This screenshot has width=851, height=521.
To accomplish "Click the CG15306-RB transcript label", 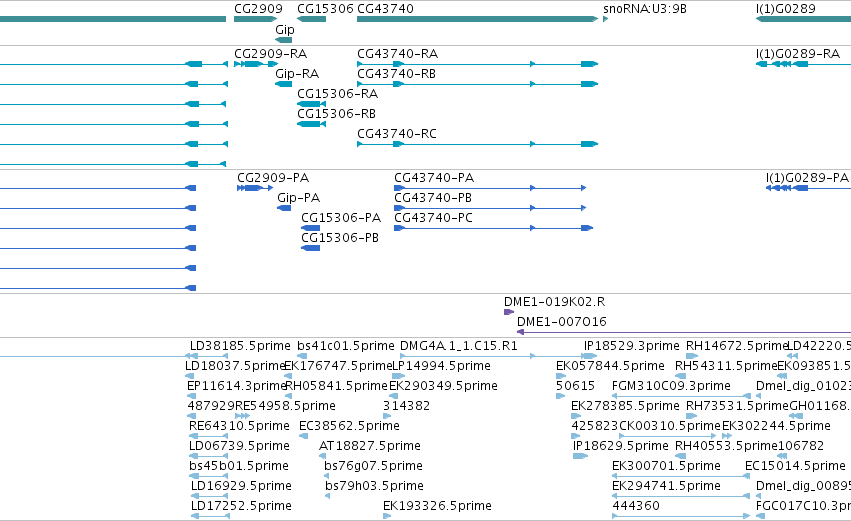I will pos(336,114).
